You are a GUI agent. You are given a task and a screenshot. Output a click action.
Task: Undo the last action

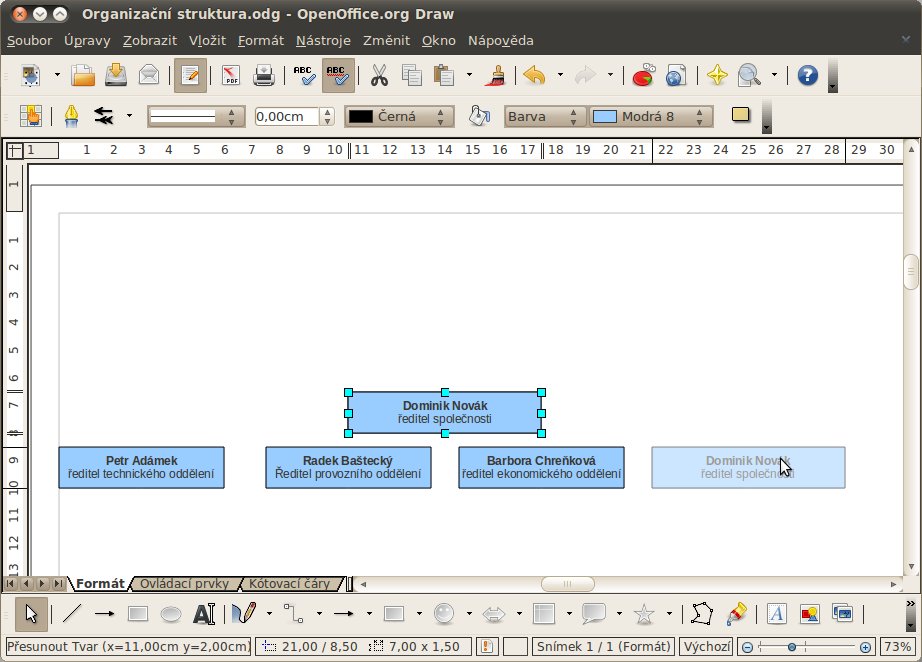535,75
